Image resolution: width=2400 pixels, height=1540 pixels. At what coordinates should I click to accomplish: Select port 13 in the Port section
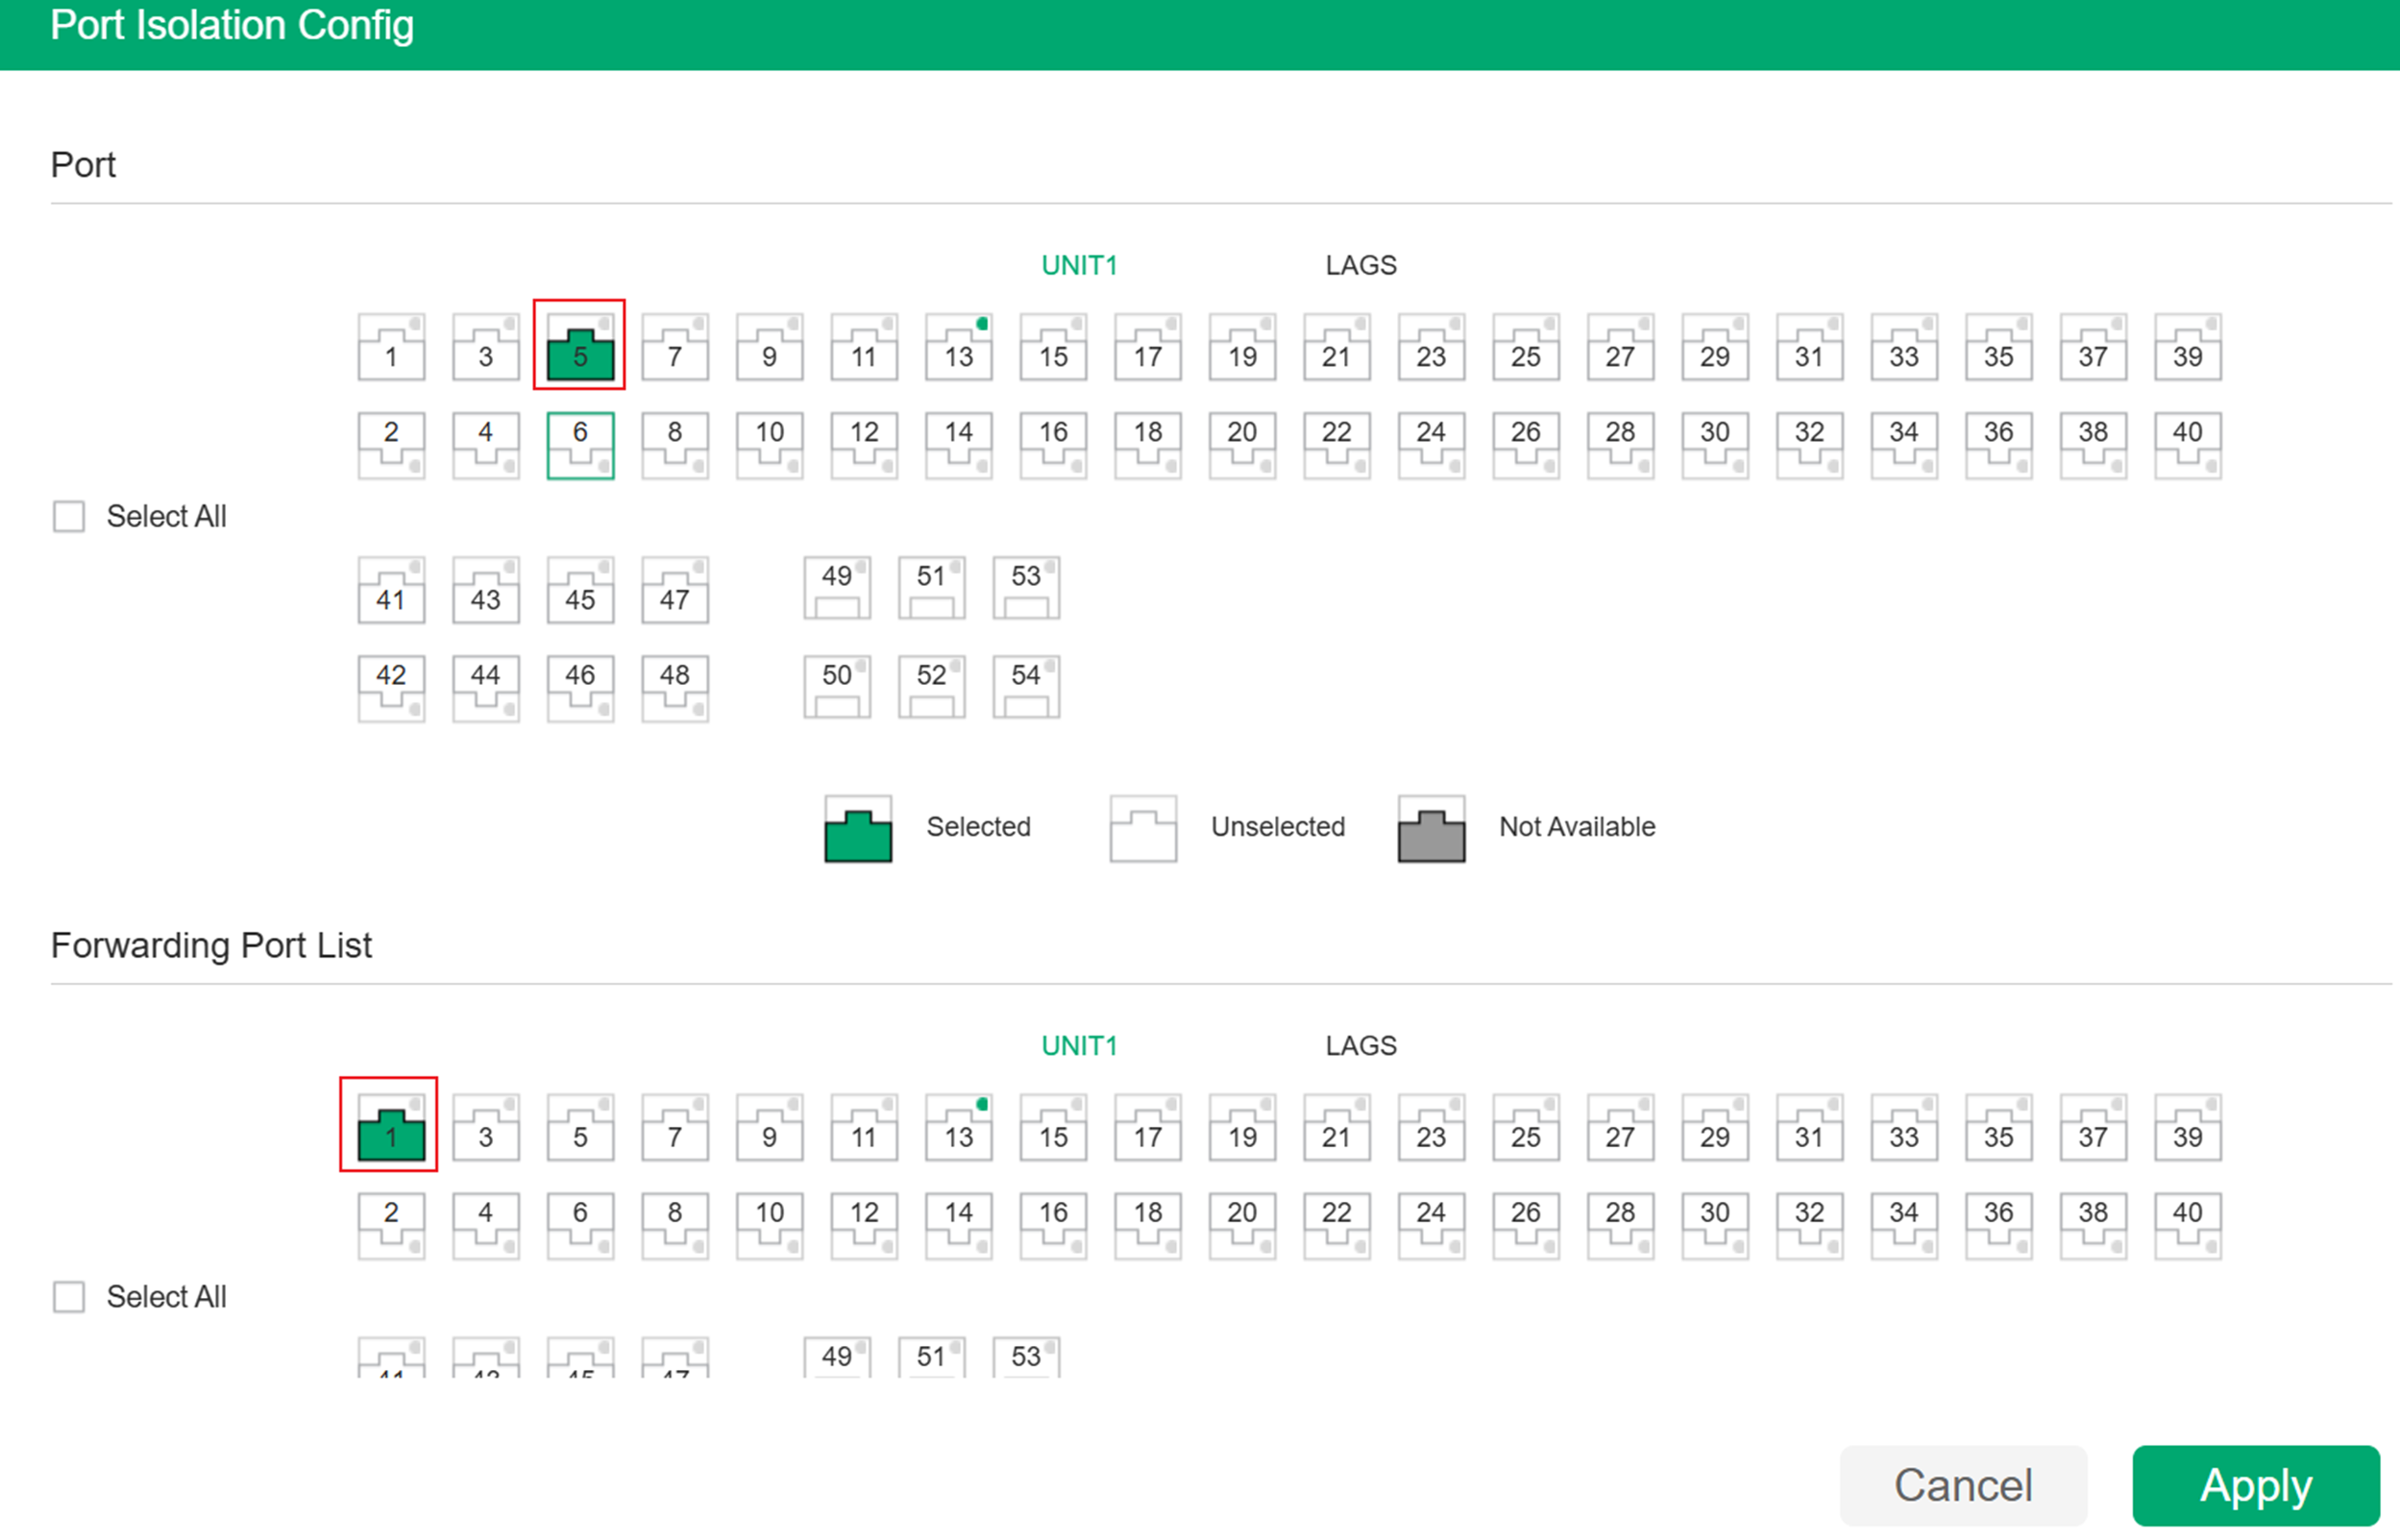[957, 348]
